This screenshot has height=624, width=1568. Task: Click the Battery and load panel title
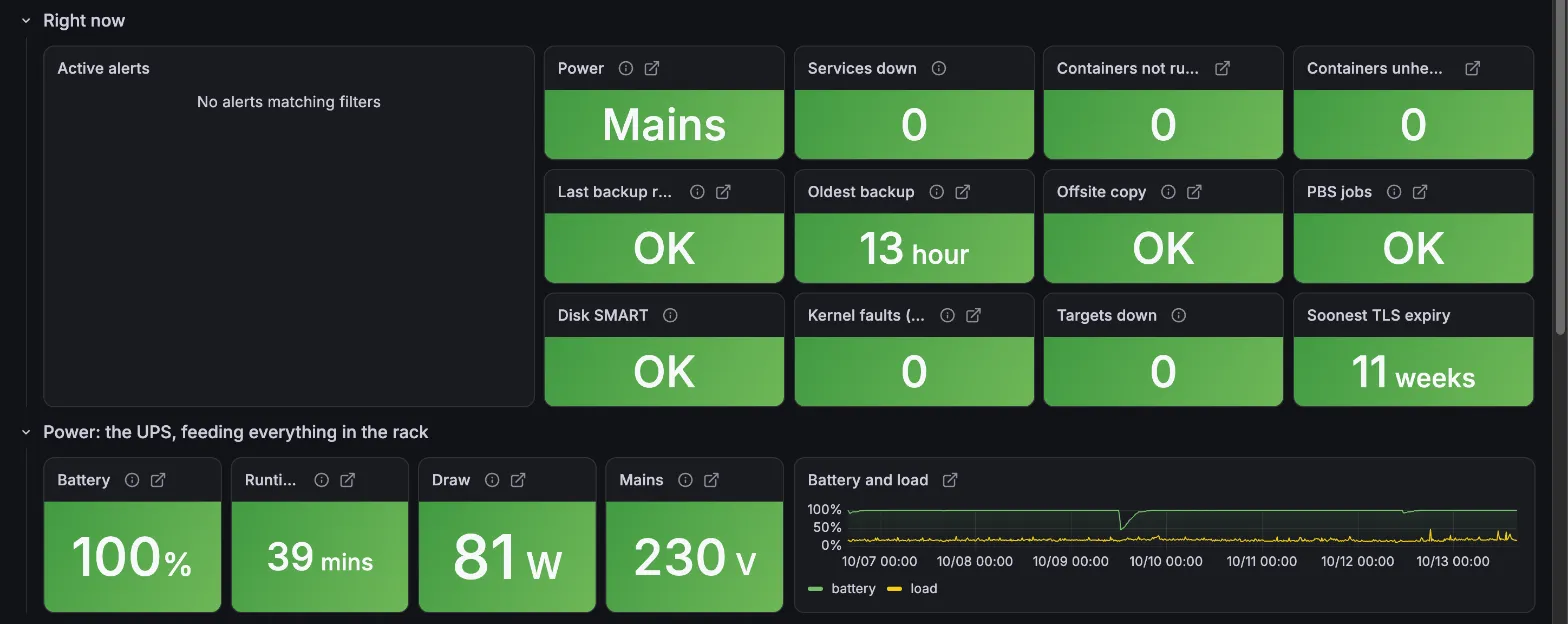[868, 480]
